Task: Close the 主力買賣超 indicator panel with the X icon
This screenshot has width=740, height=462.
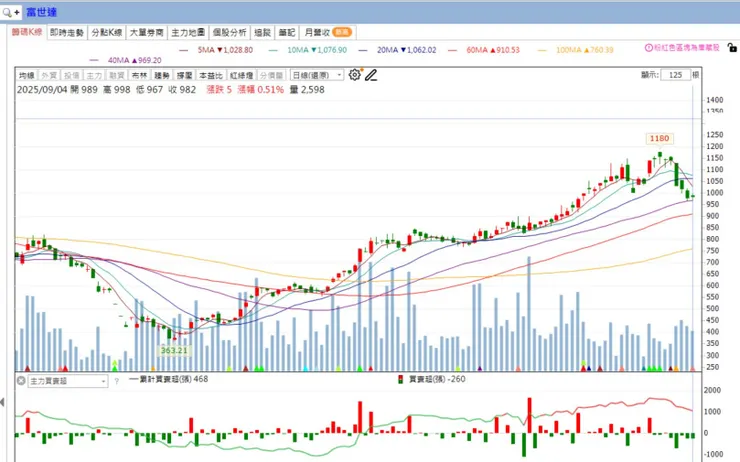Action: 21,380
